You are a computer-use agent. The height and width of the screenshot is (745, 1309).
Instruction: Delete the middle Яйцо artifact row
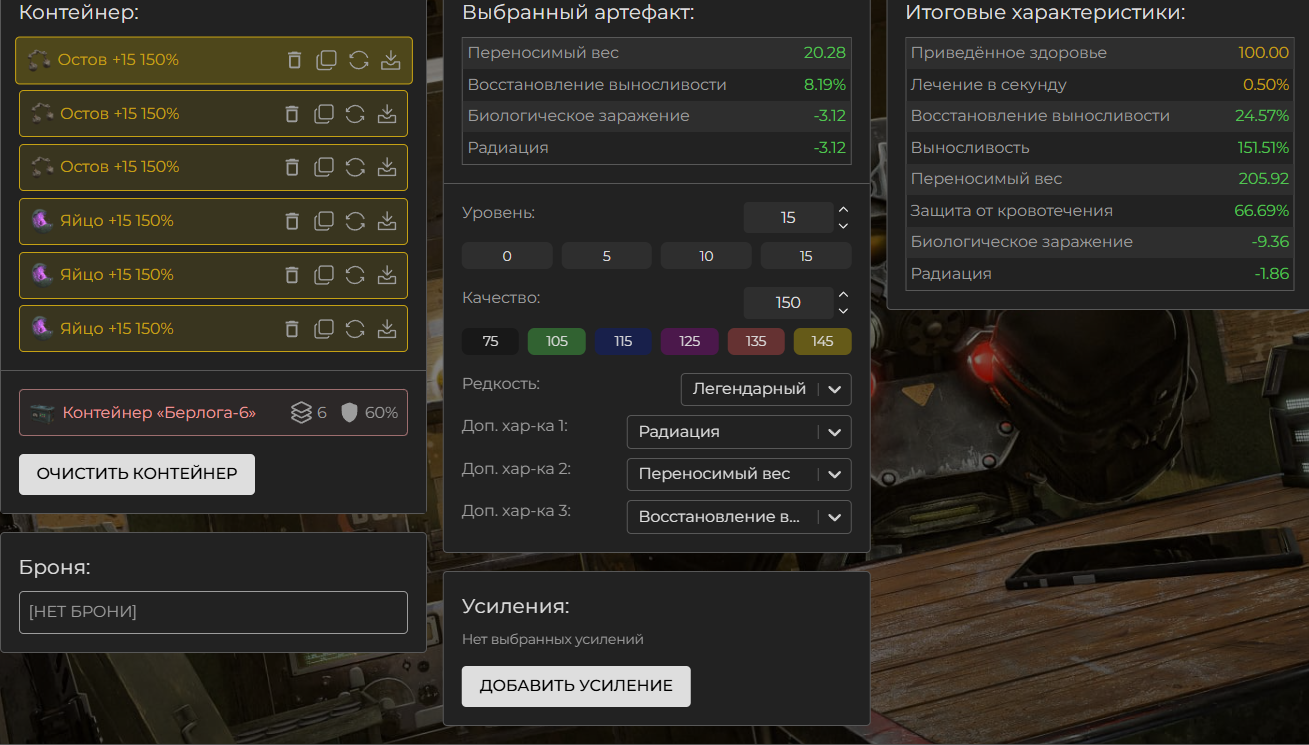click(292, 275)
